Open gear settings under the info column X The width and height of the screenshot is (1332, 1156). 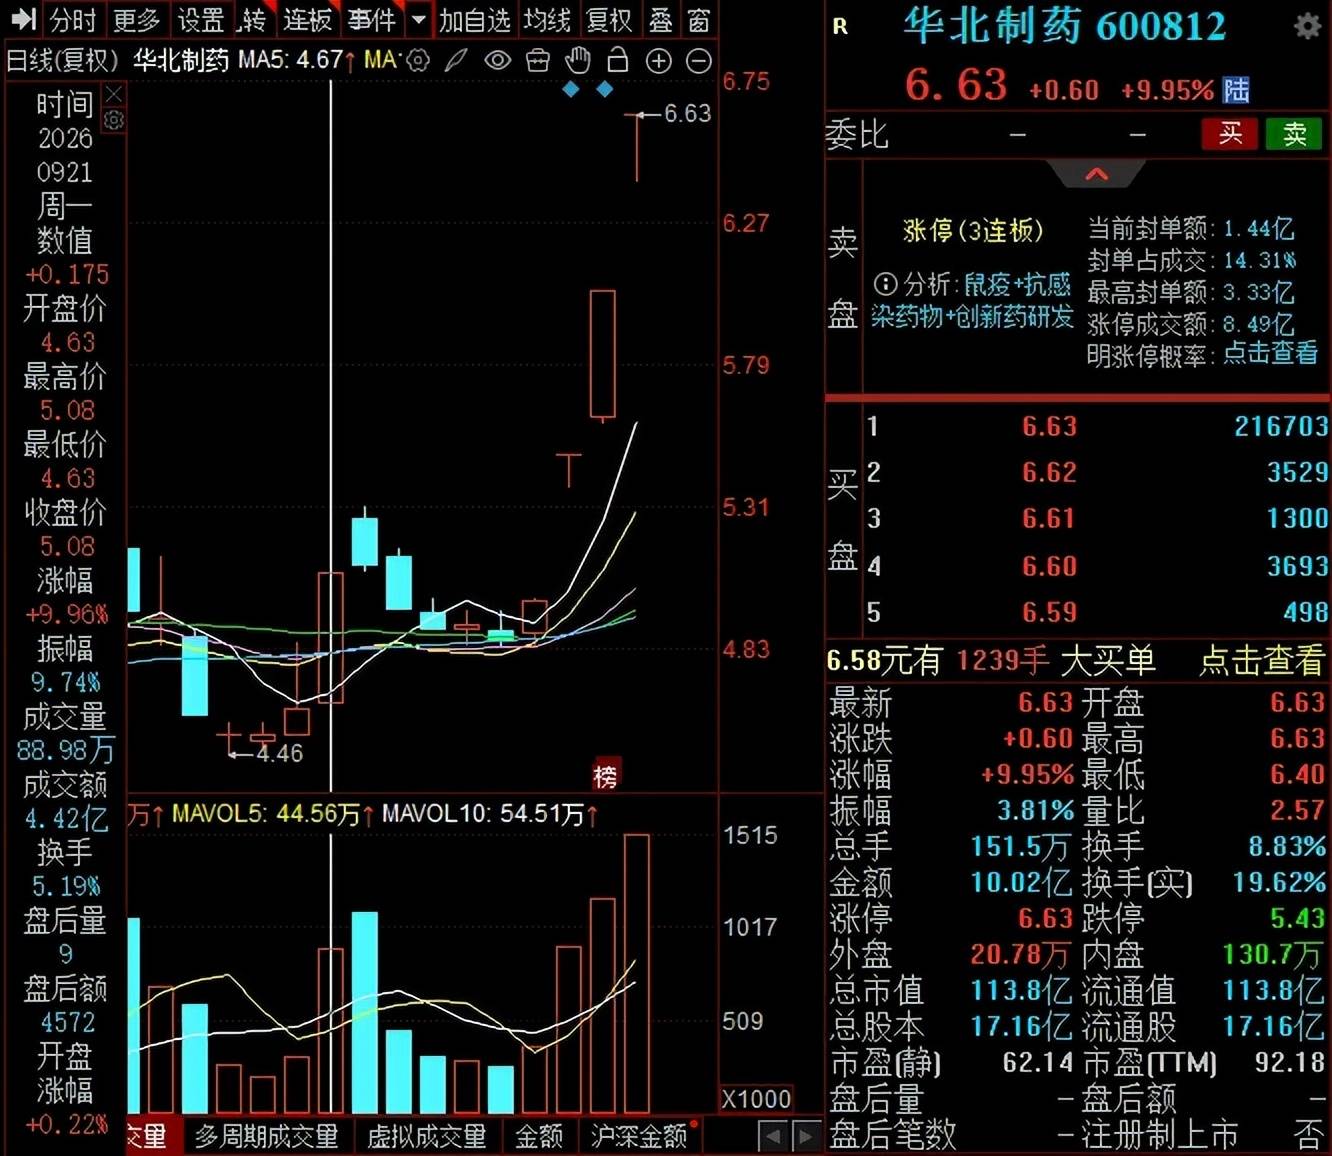pyautogui.click(x=114, y=120)
